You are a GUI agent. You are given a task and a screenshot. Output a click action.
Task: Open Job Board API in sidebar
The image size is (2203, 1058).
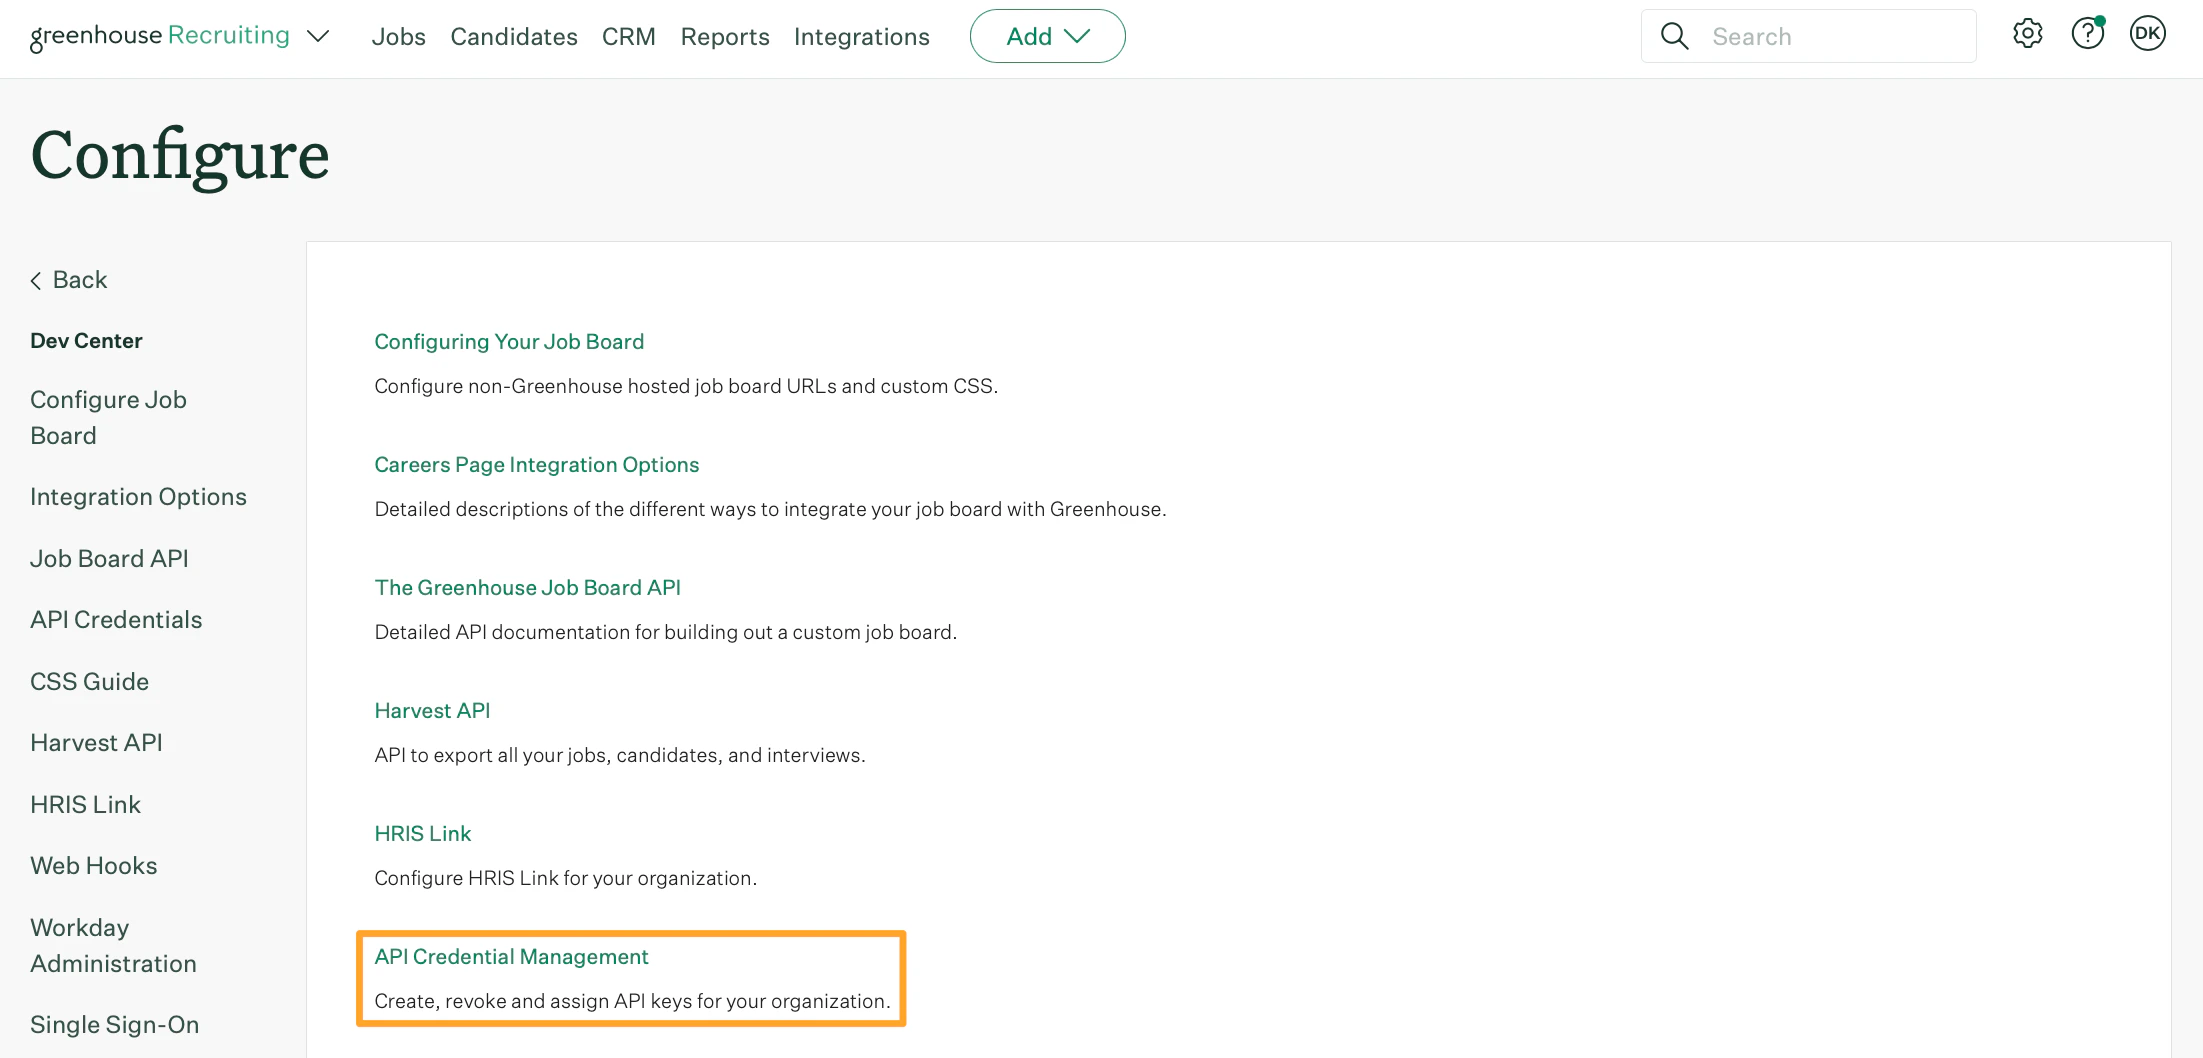point(109,559)
